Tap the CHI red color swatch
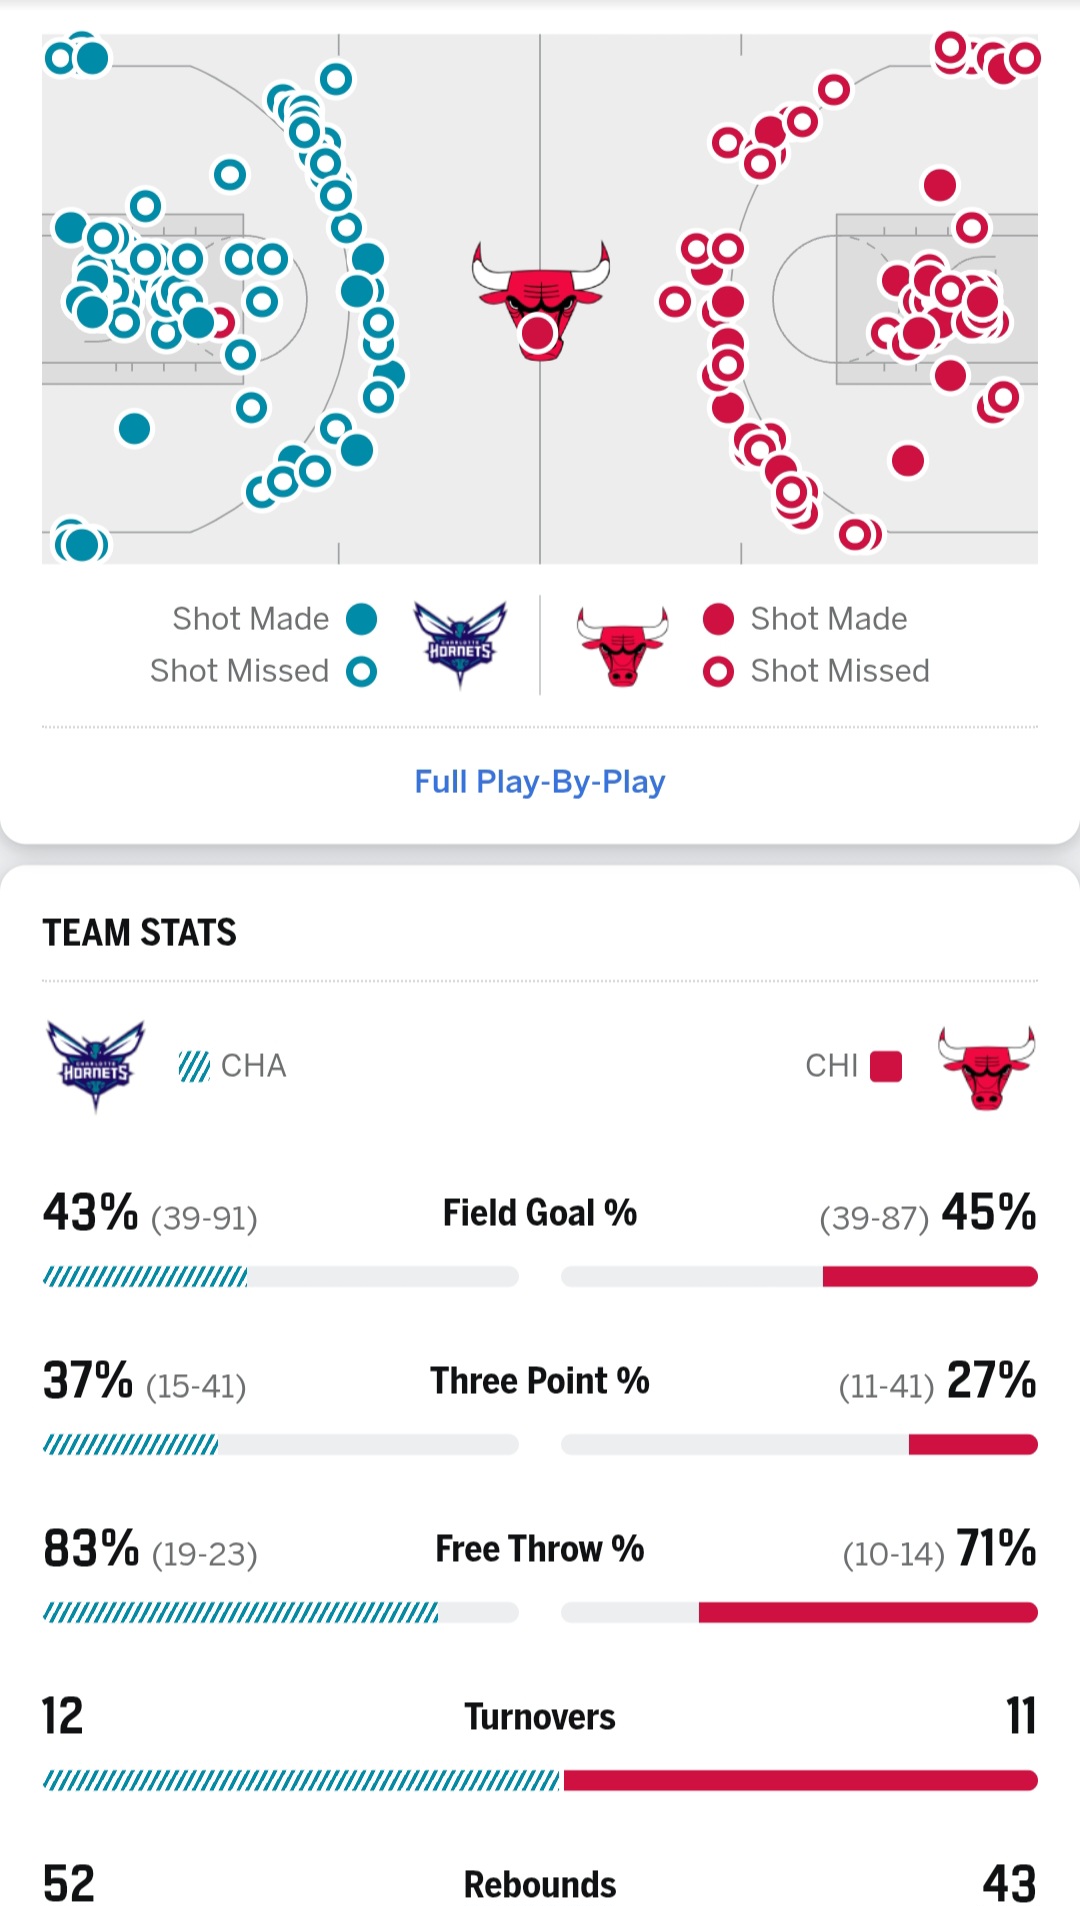The height and width of the screenshot is (1906, 1080). [886, 1066]
